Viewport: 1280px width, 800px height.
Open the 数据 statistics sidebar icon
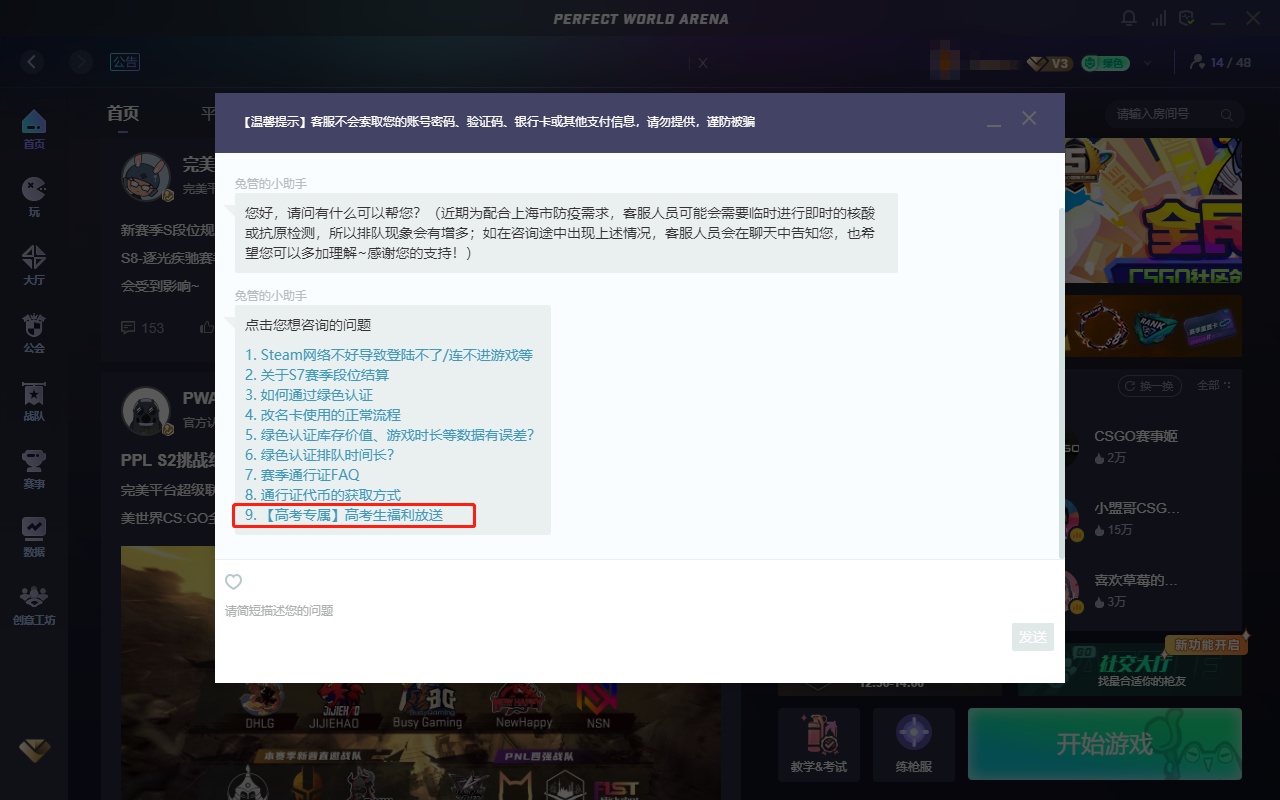[x=34, y=537]
